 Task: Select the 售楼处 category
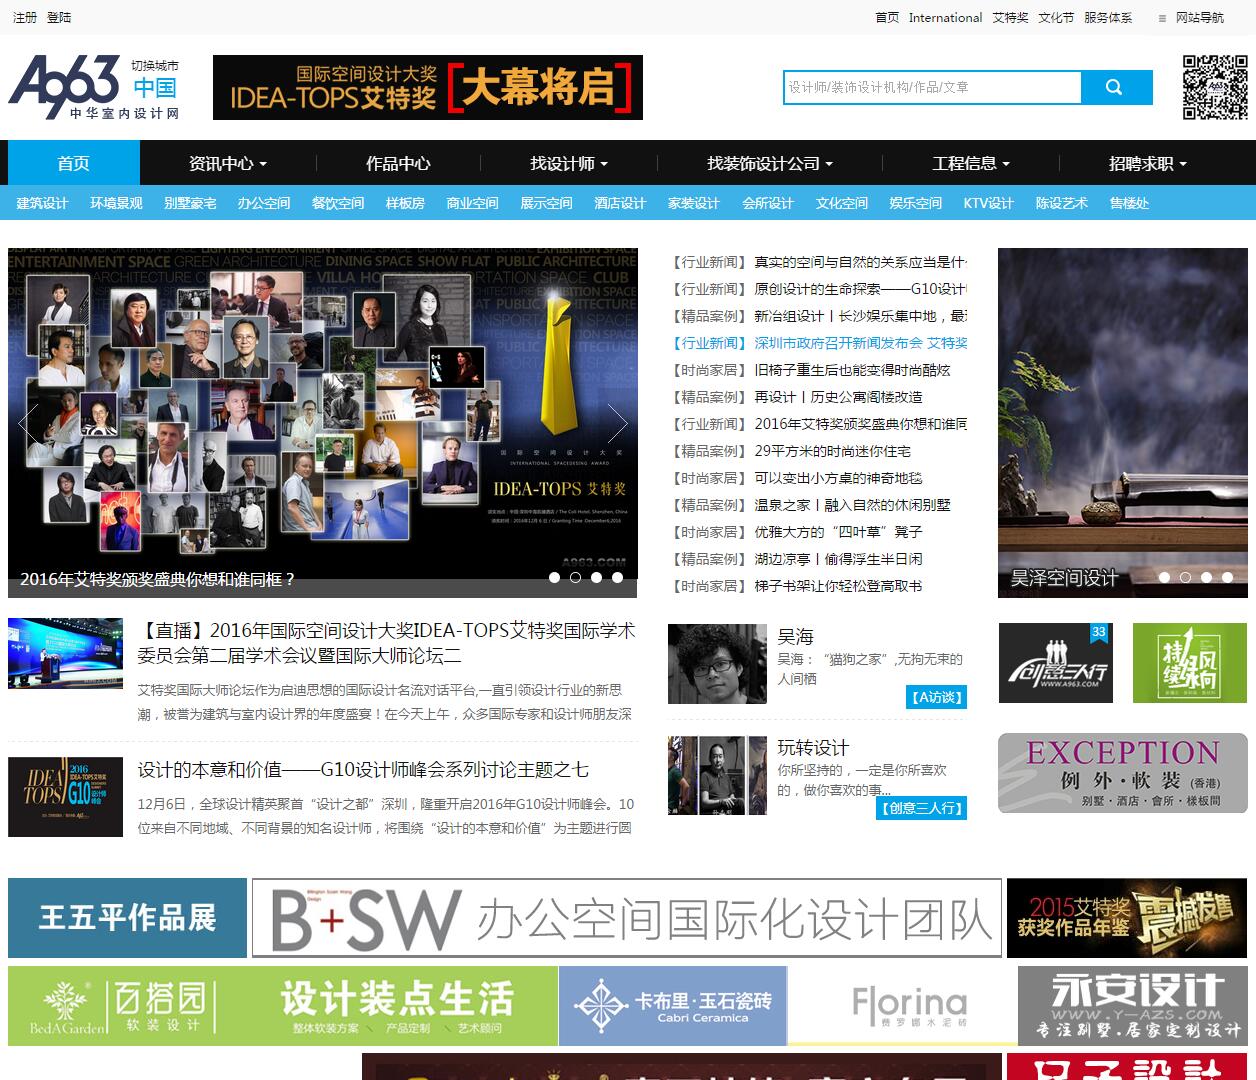pyautogui.click(x=1129, y=203)
